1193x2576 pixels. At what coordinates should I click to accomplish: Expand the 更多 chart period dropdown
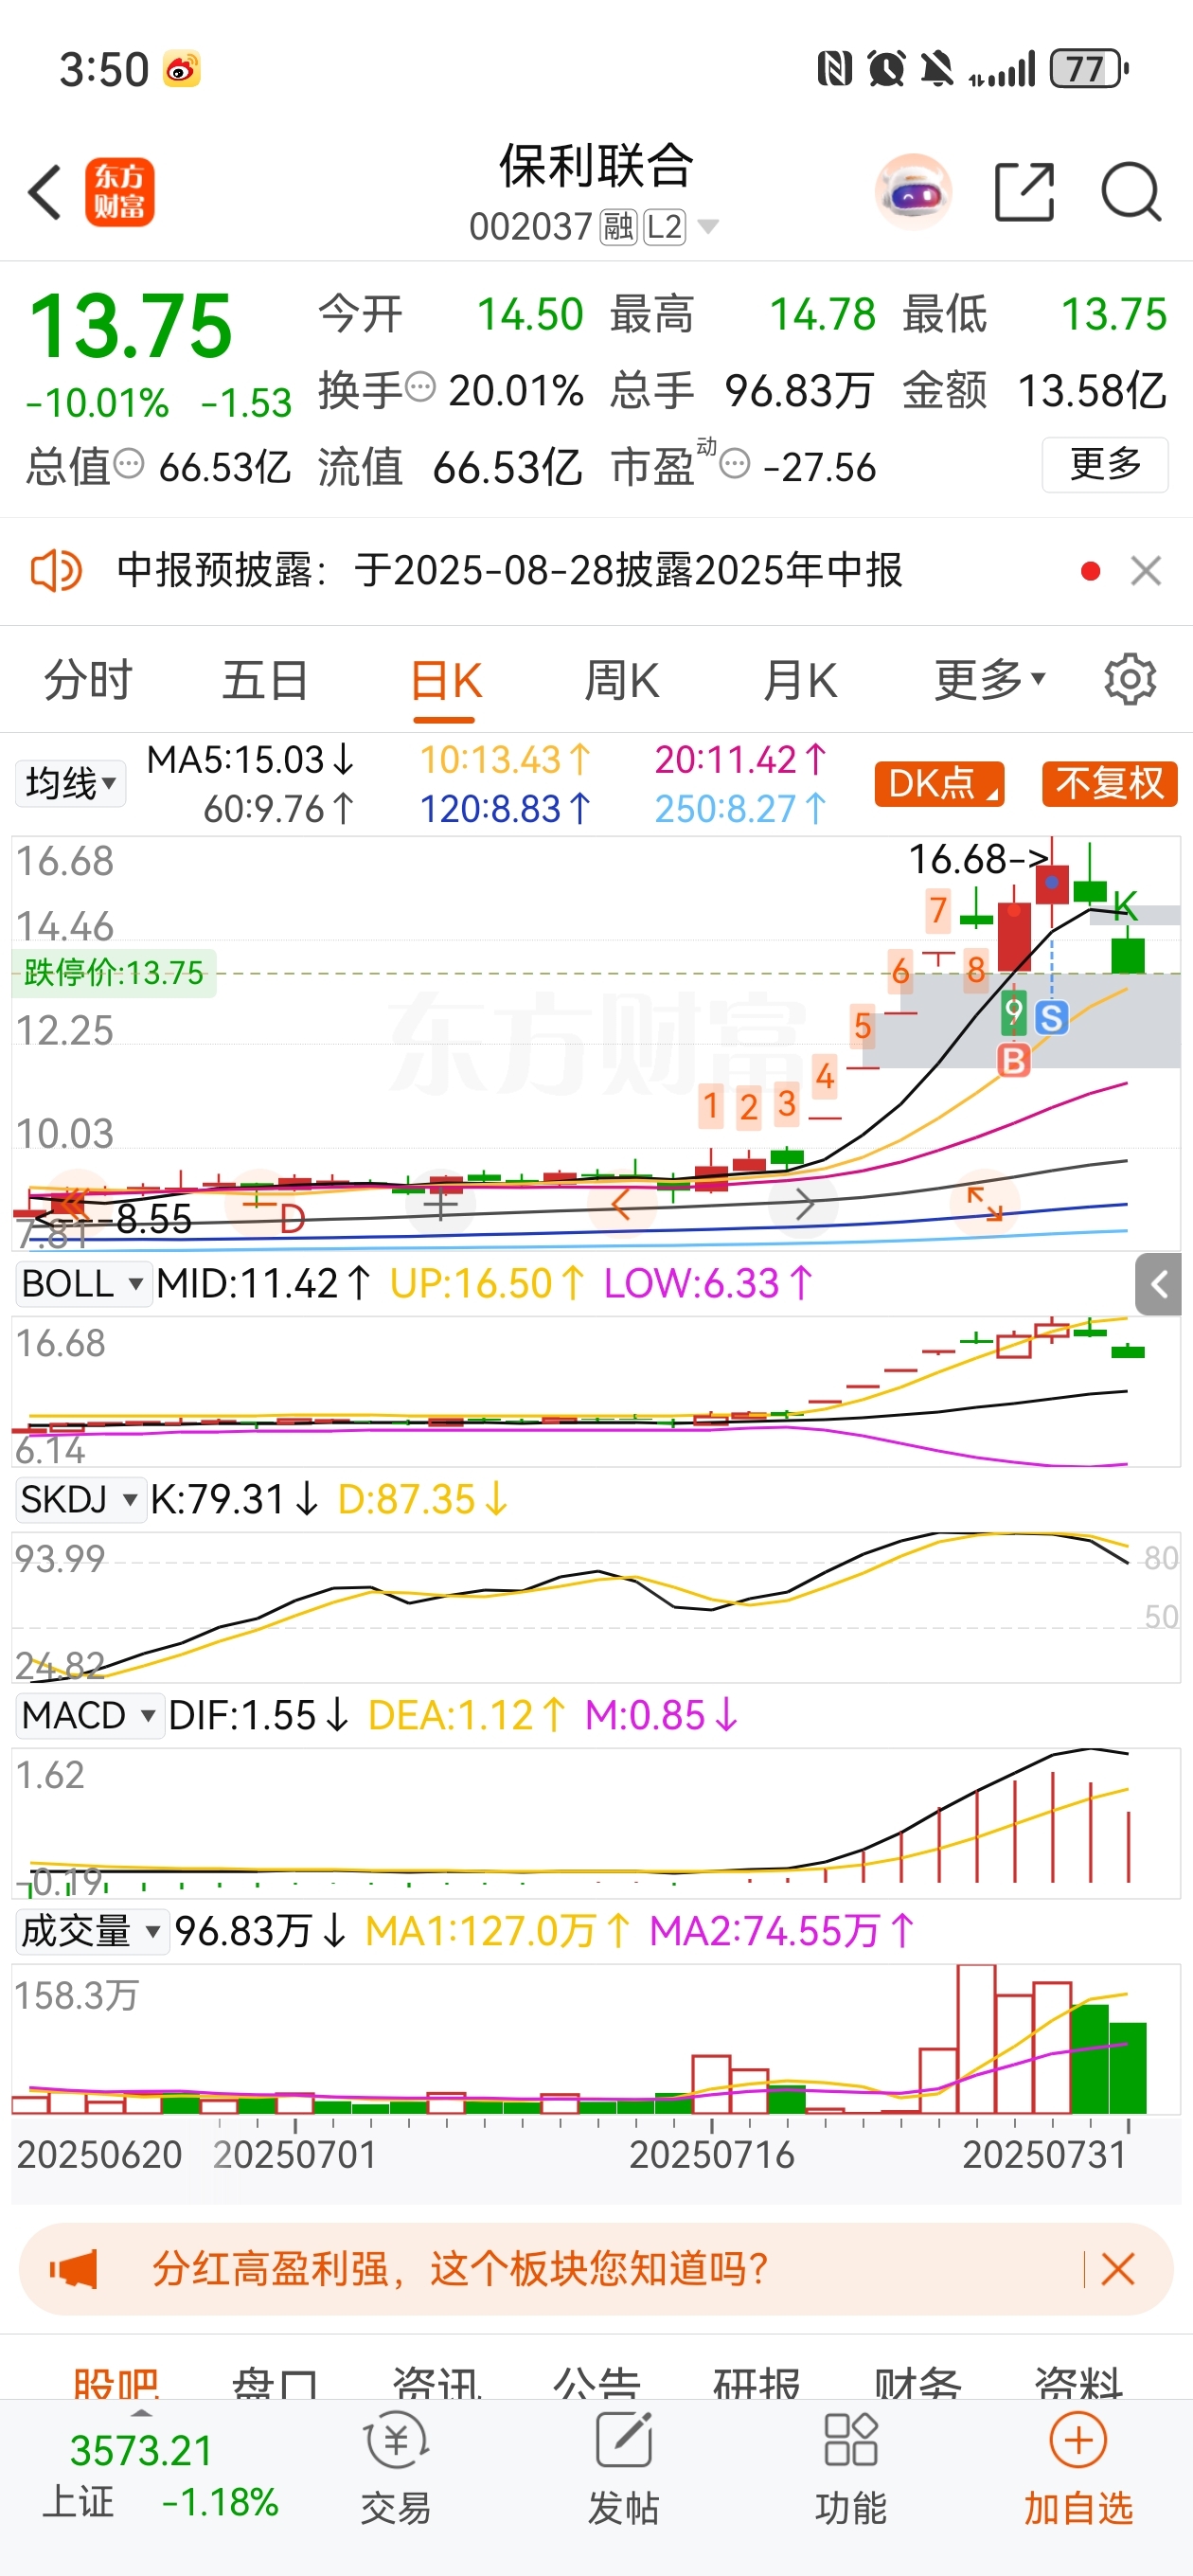coord(989,681)
